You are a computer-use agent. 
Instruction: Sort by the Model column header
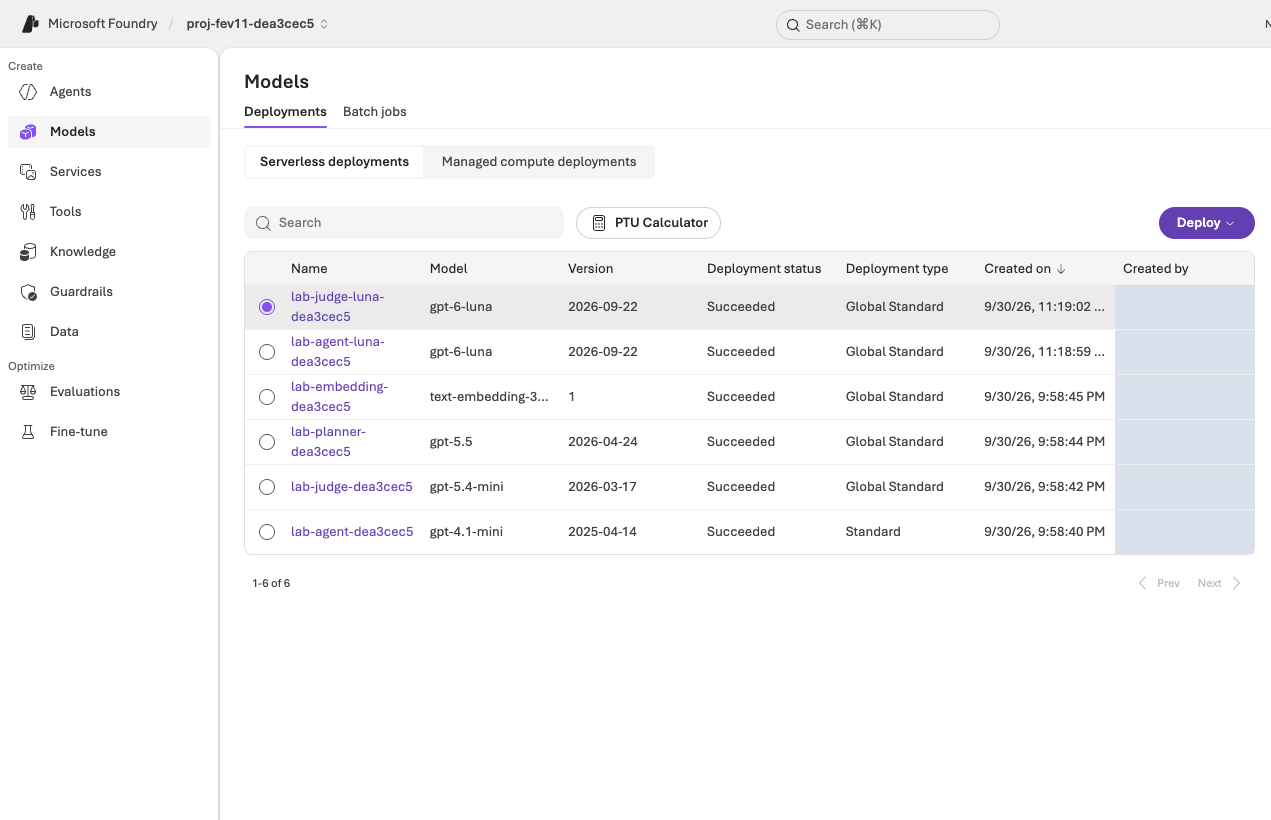point(448,269)
